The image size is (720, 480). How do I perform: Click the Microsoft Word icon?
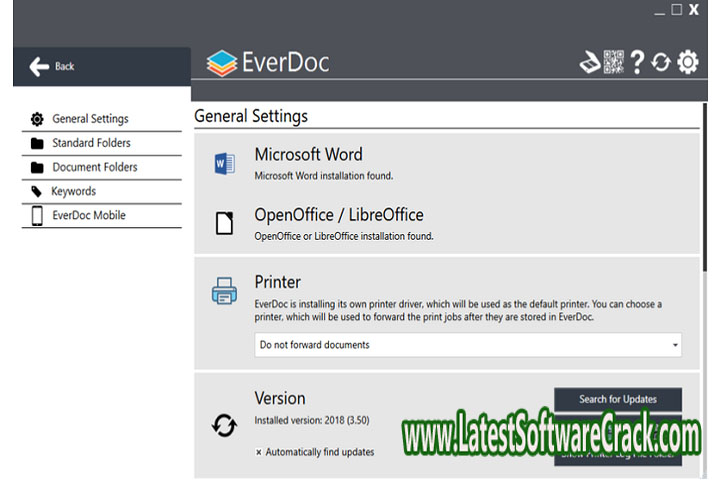click(x=224, y=164)
